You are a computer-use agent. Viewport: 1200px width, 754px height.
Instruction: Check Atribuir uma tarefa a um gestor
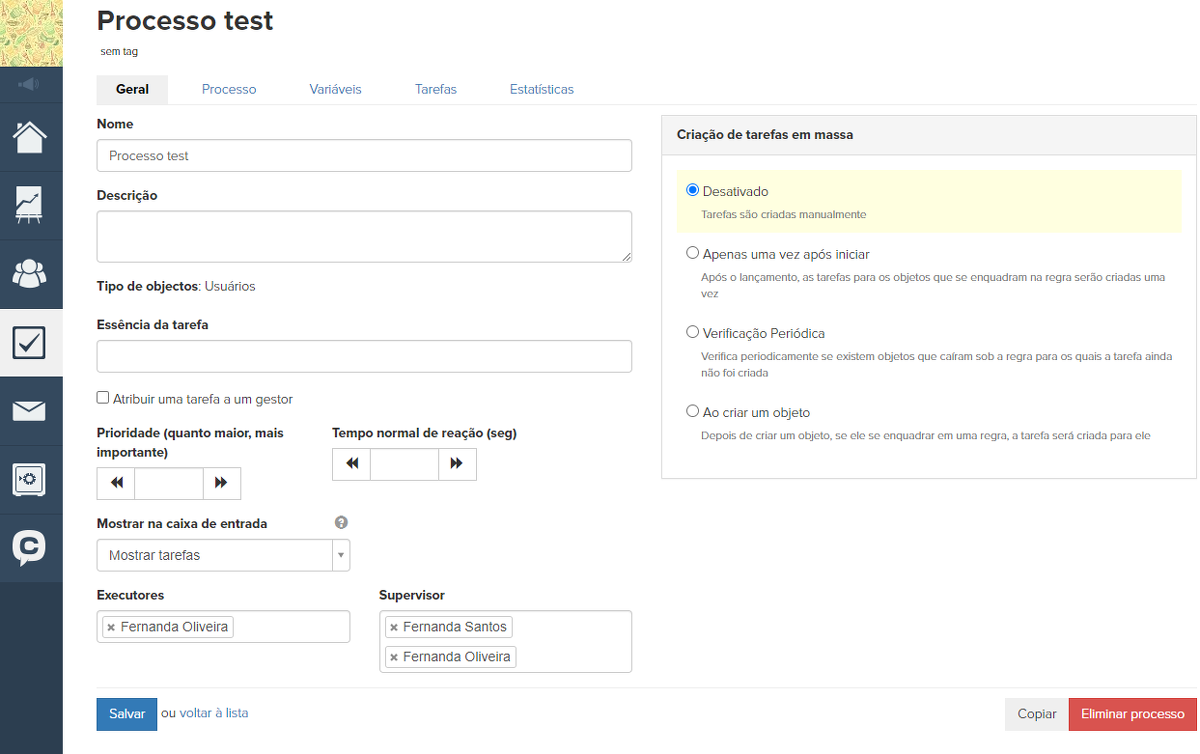[x=103, y=398]
